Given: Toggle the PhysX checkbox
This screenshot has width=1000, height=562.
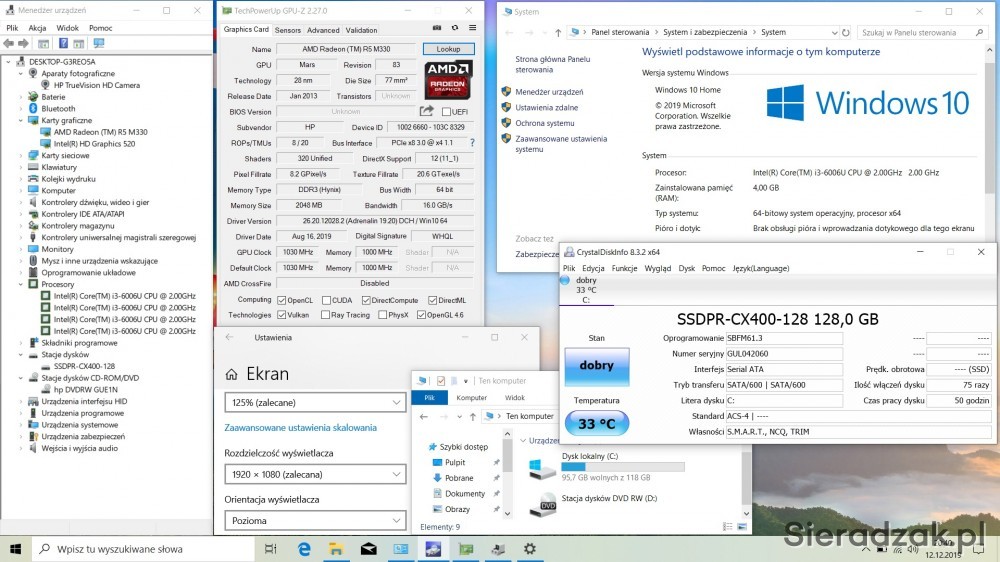Looking at the screenshot, I should [x=382, y=315].
